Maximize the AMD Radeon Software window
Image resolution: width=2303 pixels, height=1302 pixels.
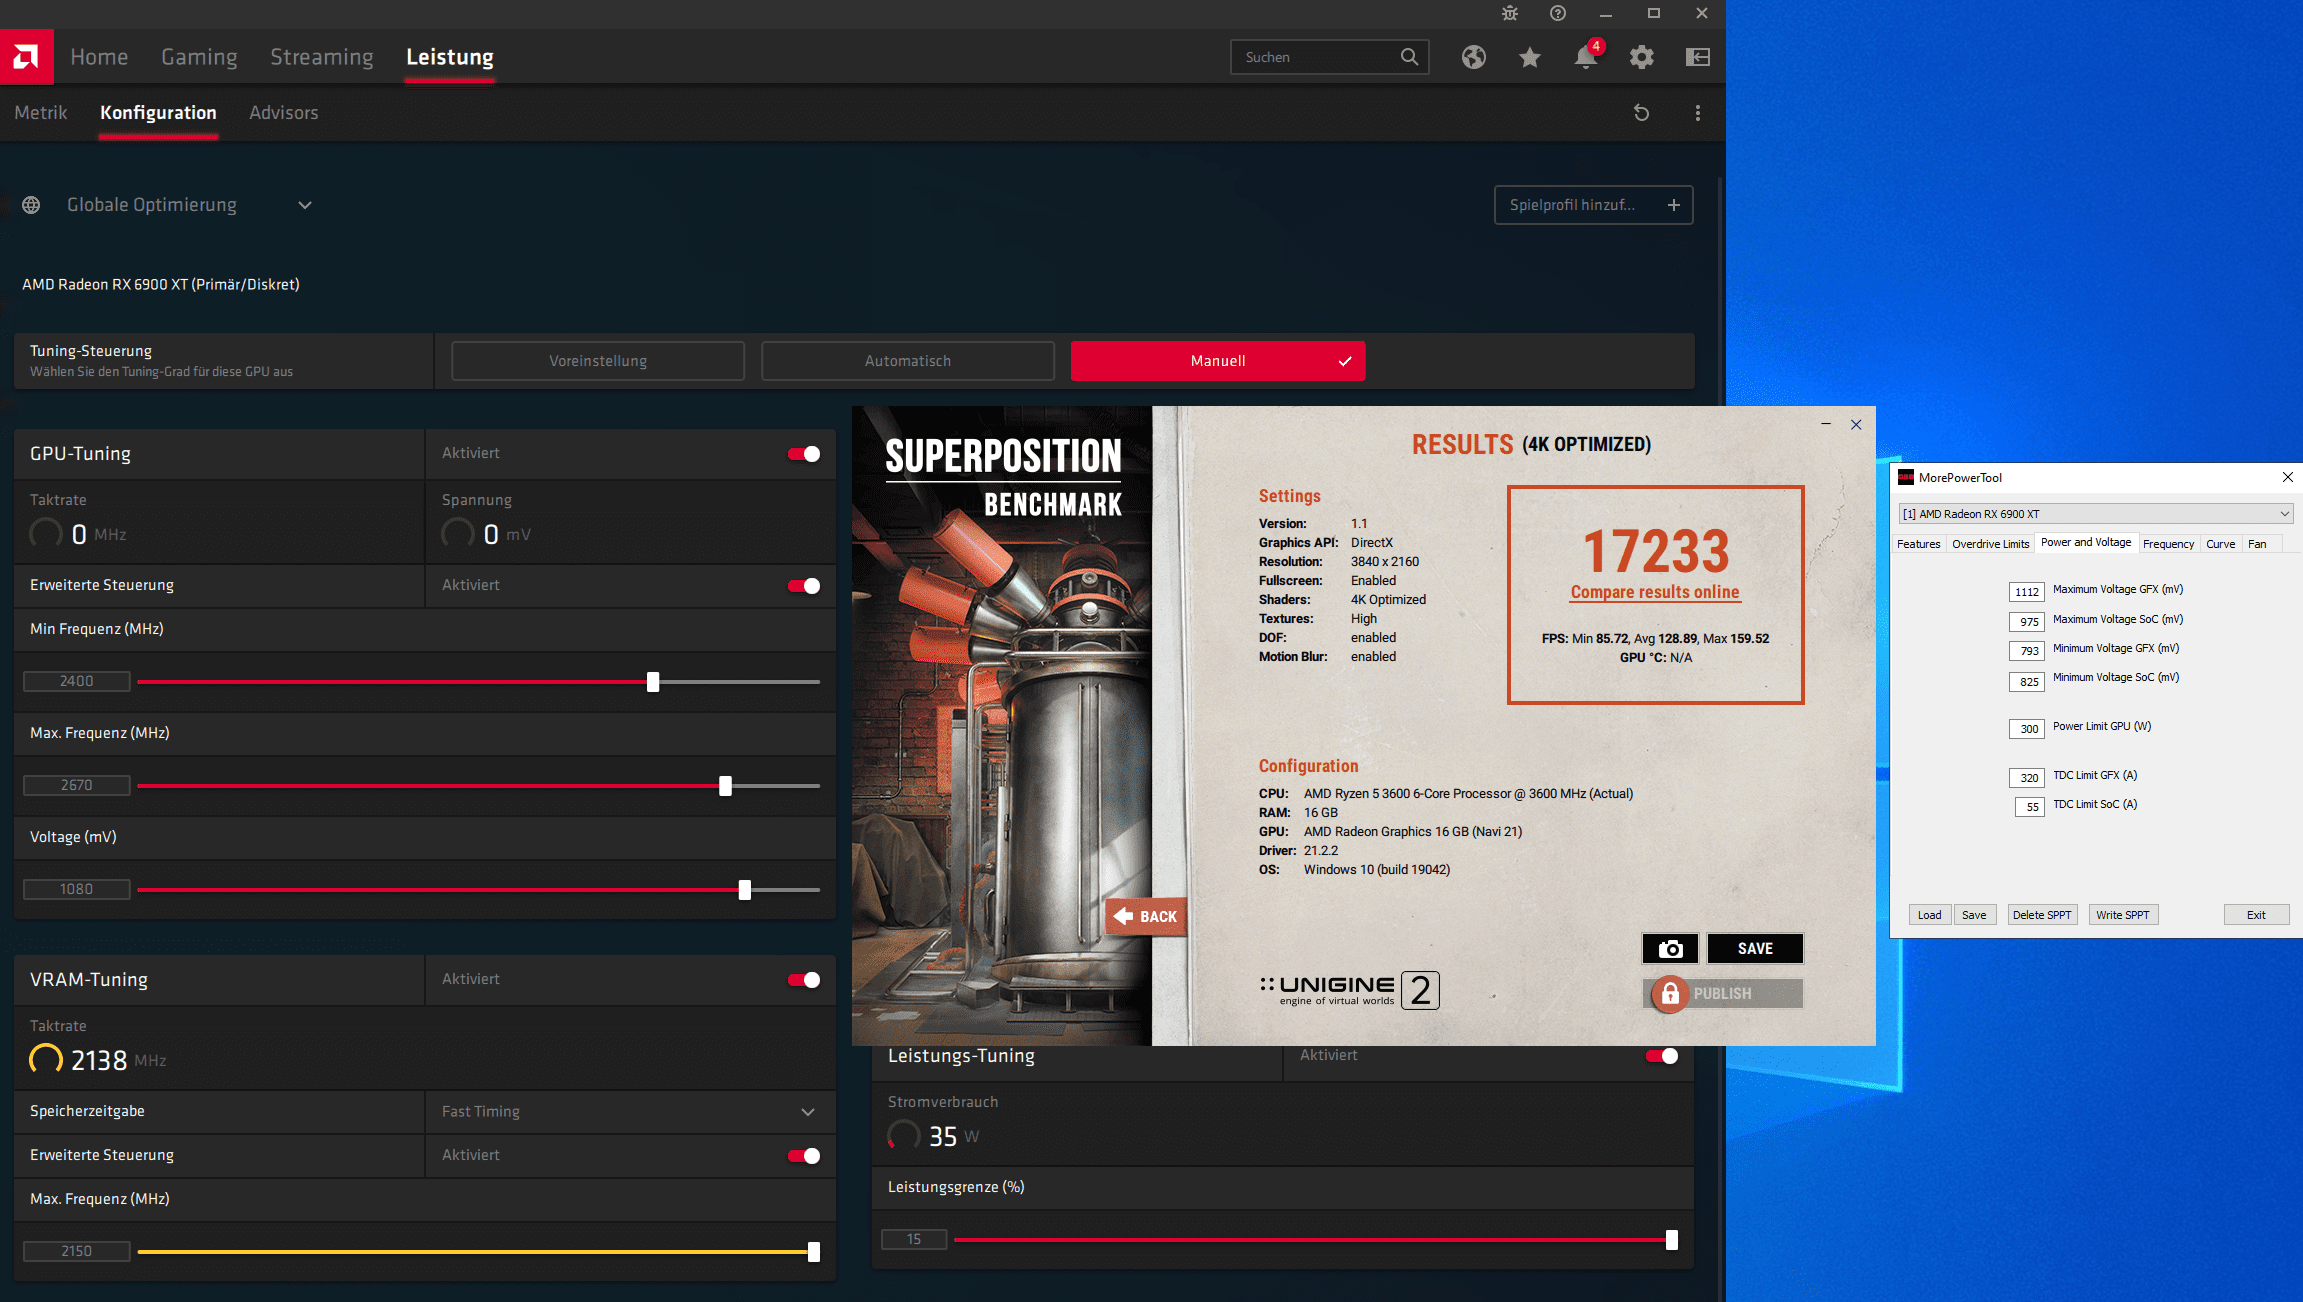1654,13
